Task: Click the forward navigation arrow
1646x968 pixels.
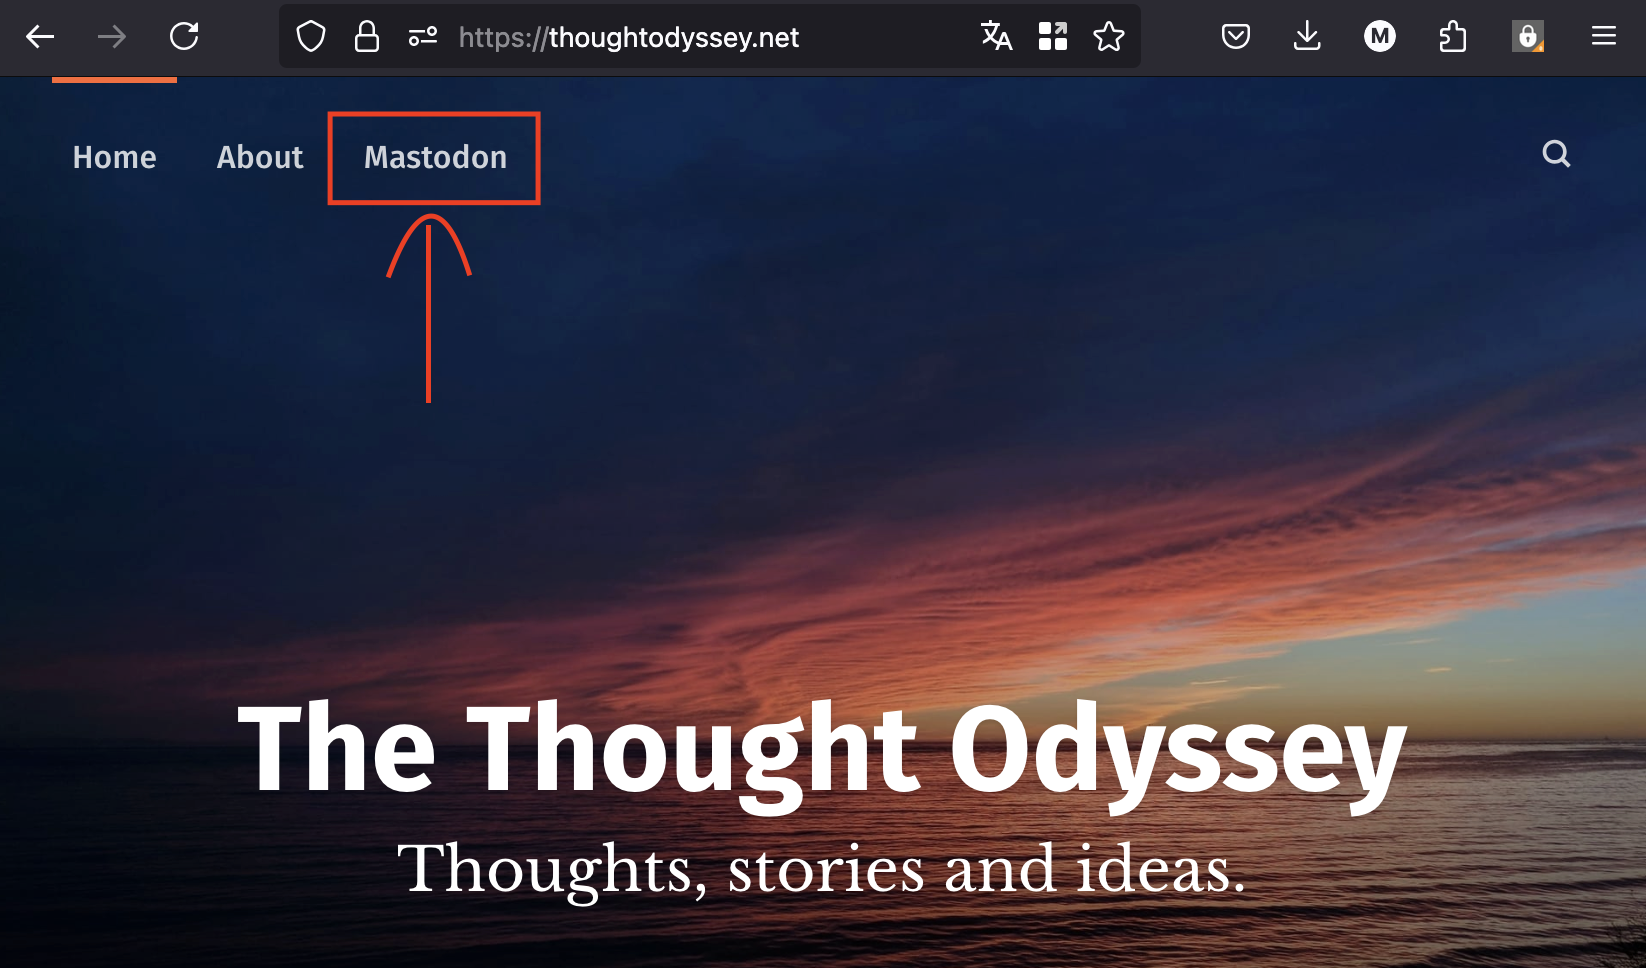Action: click(x=112, y=37)
